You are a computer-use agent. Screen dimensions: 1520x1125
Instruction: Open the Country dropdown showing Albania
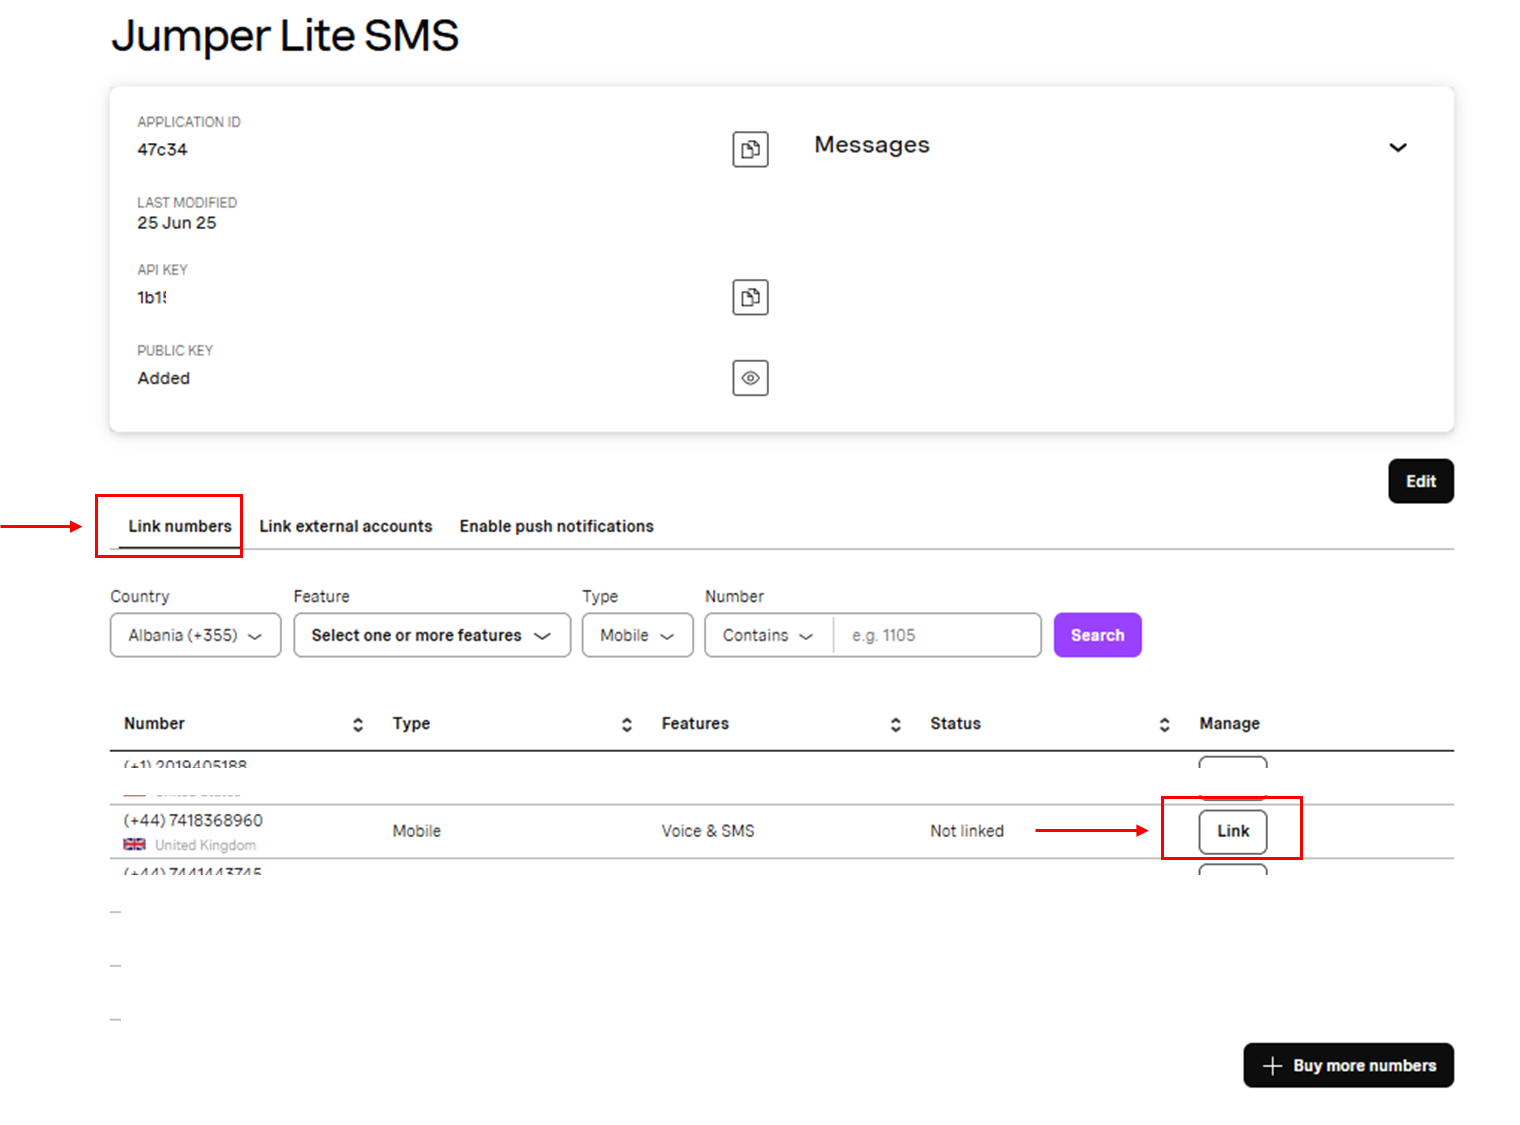pos(194,634)
